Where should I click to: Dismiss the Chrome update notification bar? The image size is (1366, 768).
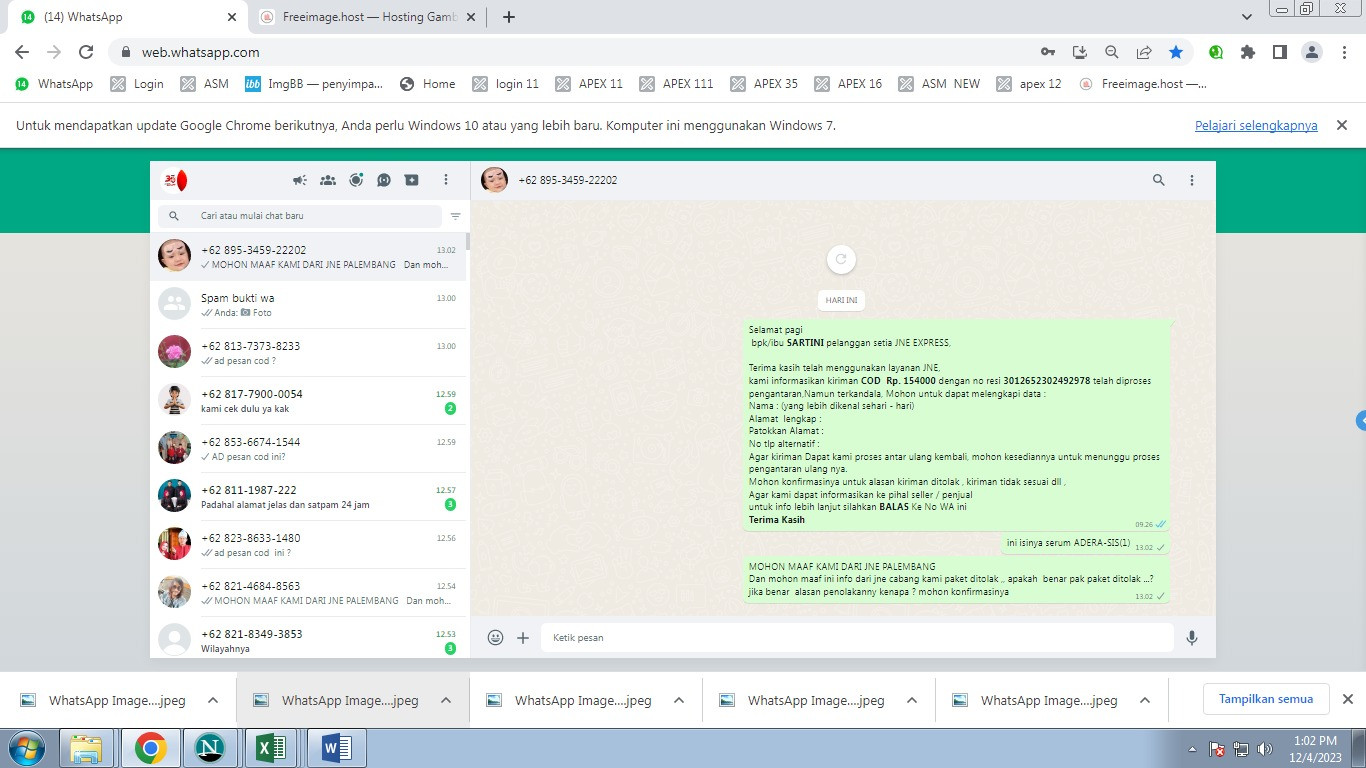1342,125
